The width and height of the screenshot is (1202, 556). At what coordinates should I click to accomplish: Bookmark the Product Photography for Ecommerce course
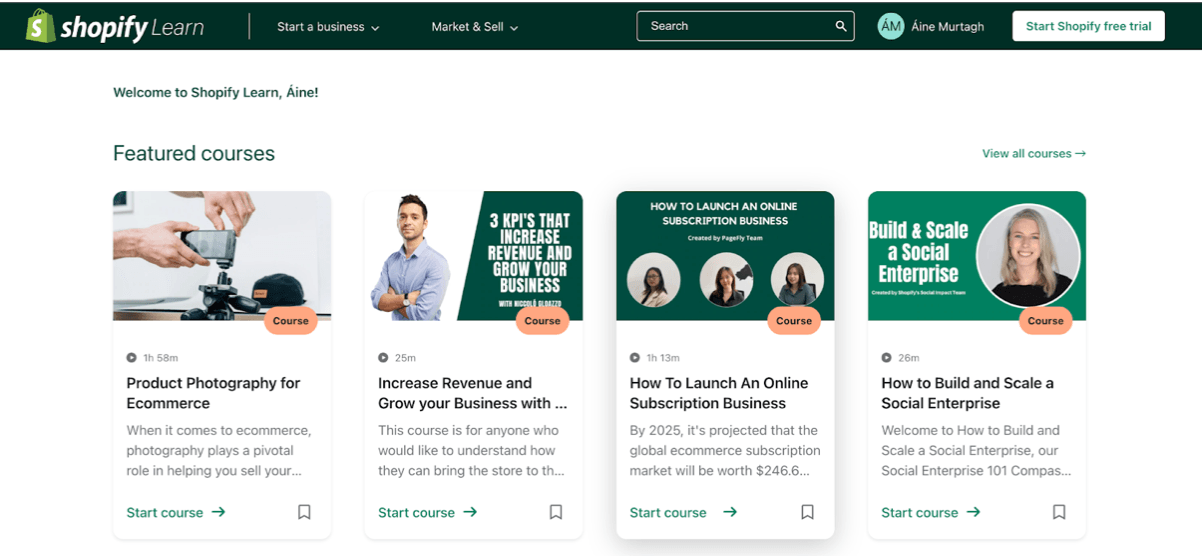point(304,512)
